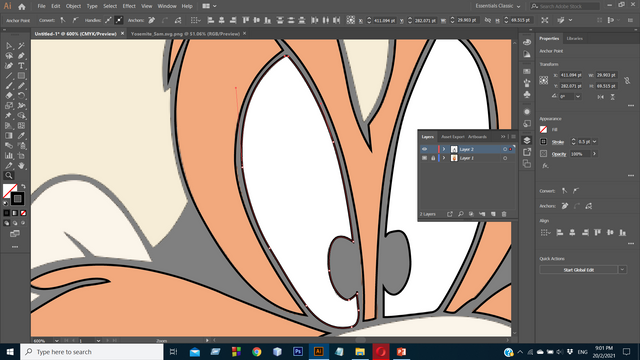Expand Layer 2 contents
The height and width of the screenshot is (360, 640).
(444, 149)
